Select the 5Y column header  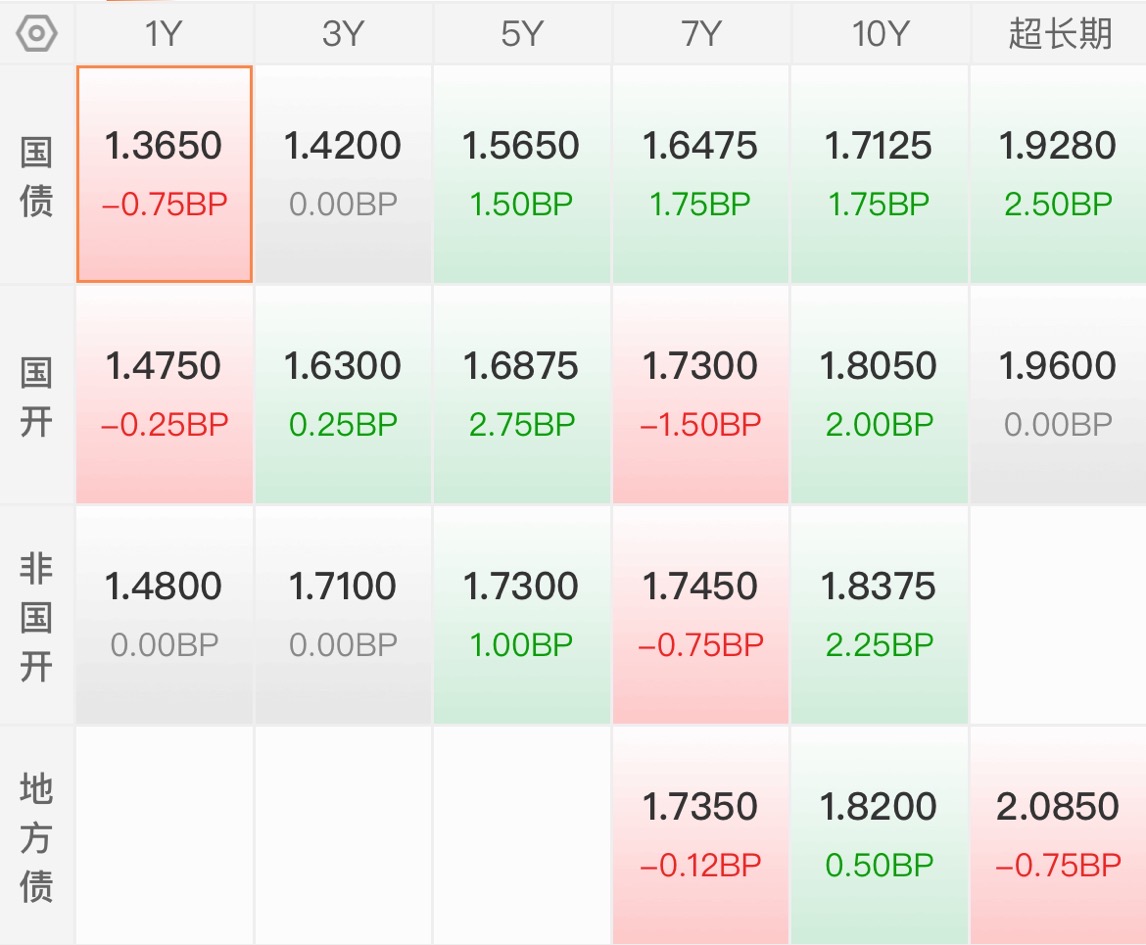tap(522, 34)
